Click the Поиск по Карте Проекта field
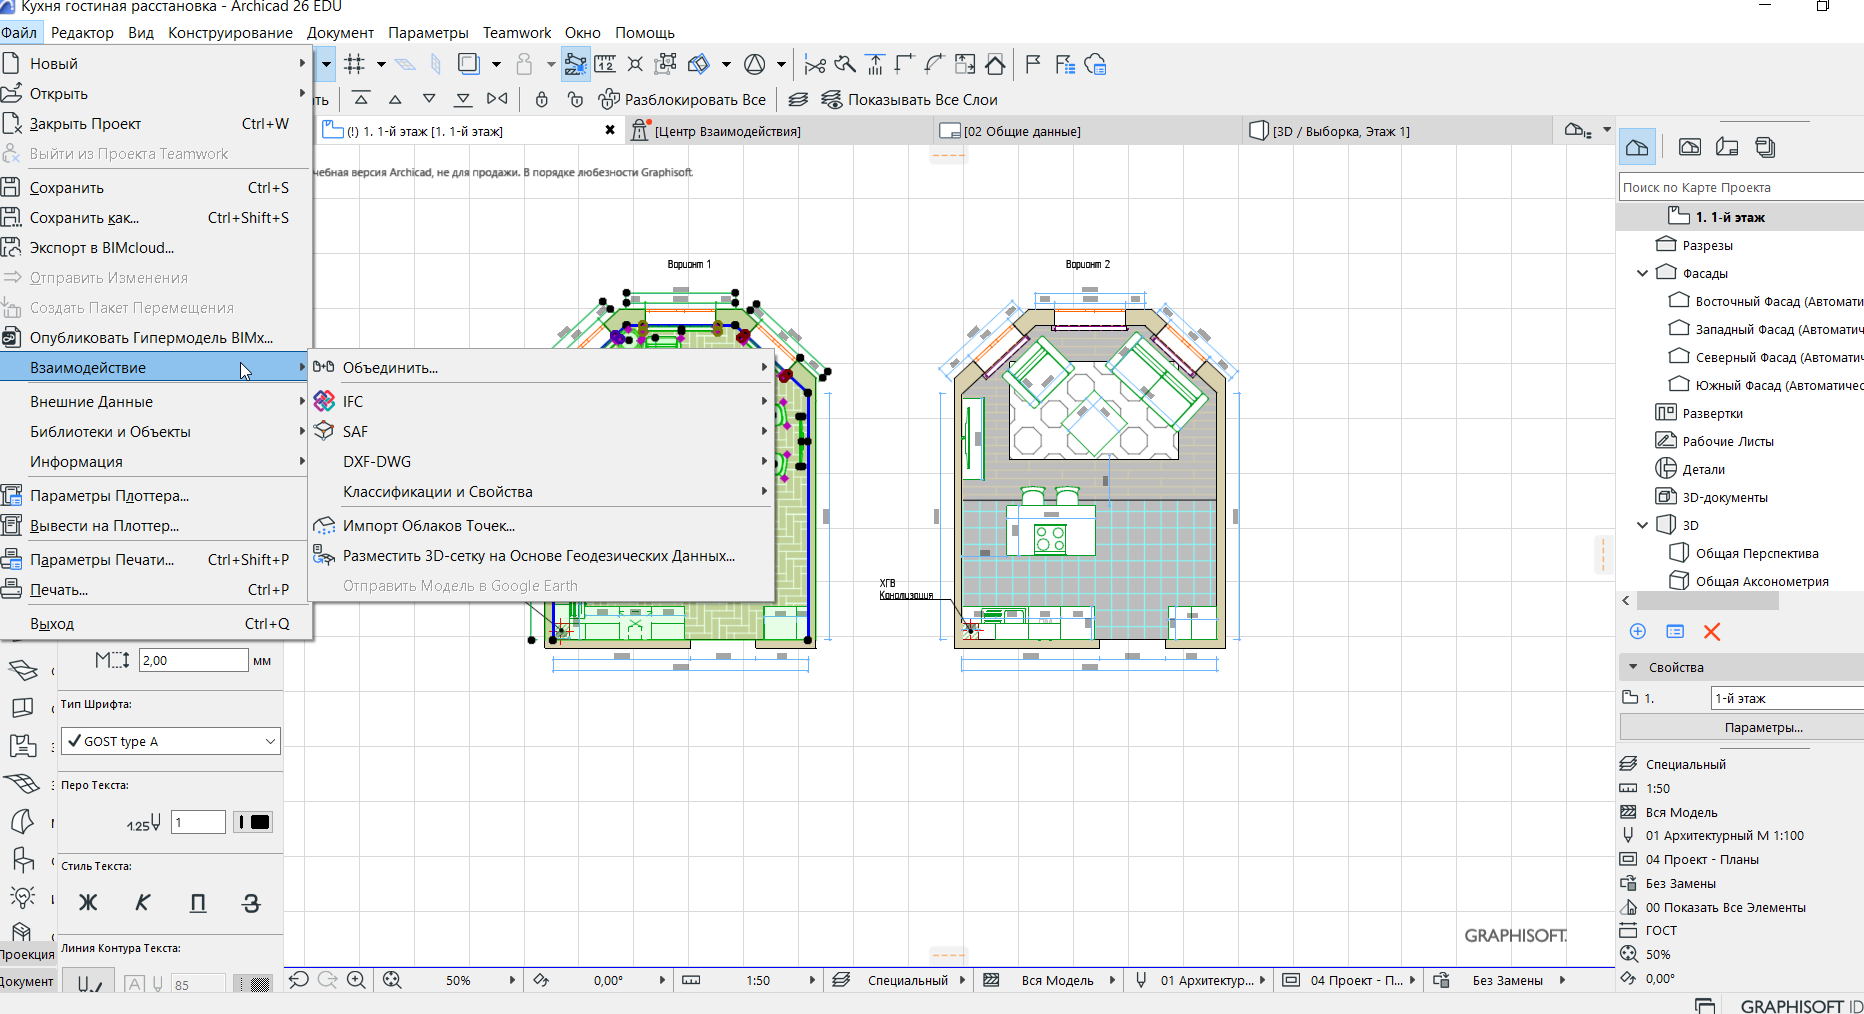The height and width of the screenshot is (1014, 1864). point(1740,187)
